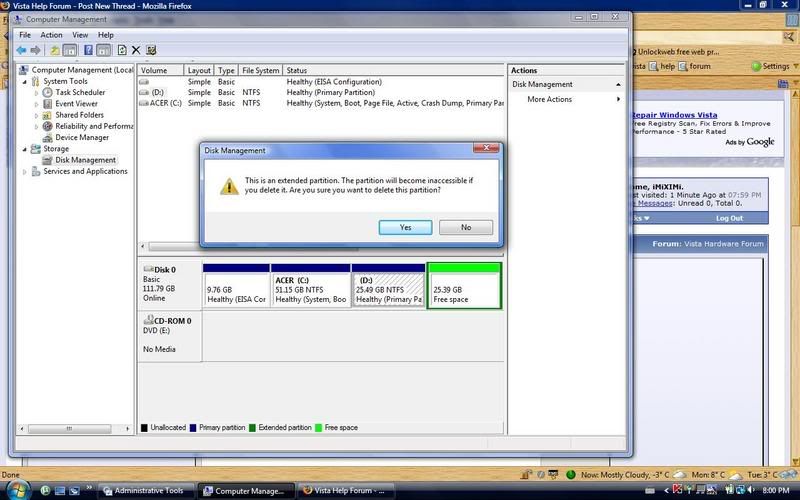The width and height of the screenshot is (800, 500).
Task: Expand the Shared Folders node
Action: (36, 115)
